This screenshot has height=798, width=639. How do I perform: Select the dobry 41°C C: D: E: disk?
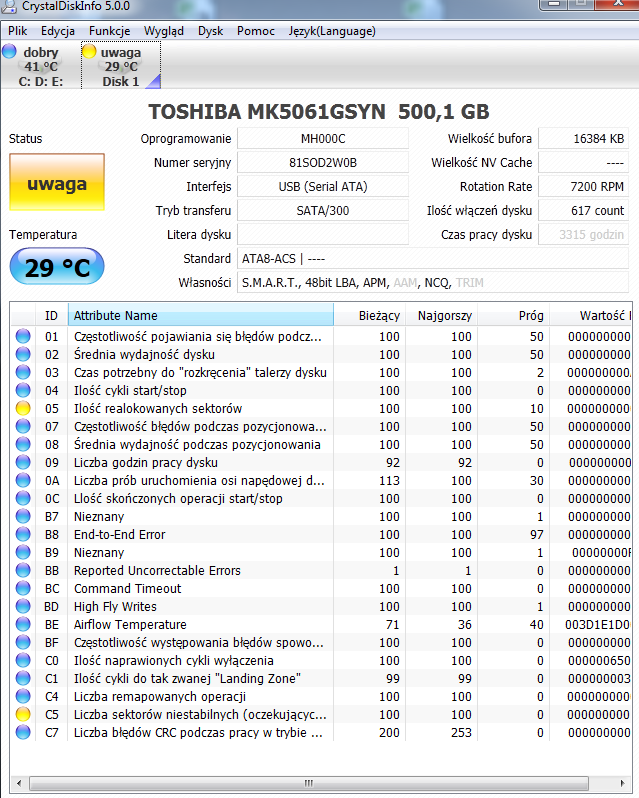pyautogui.click(x=41, y=66)
